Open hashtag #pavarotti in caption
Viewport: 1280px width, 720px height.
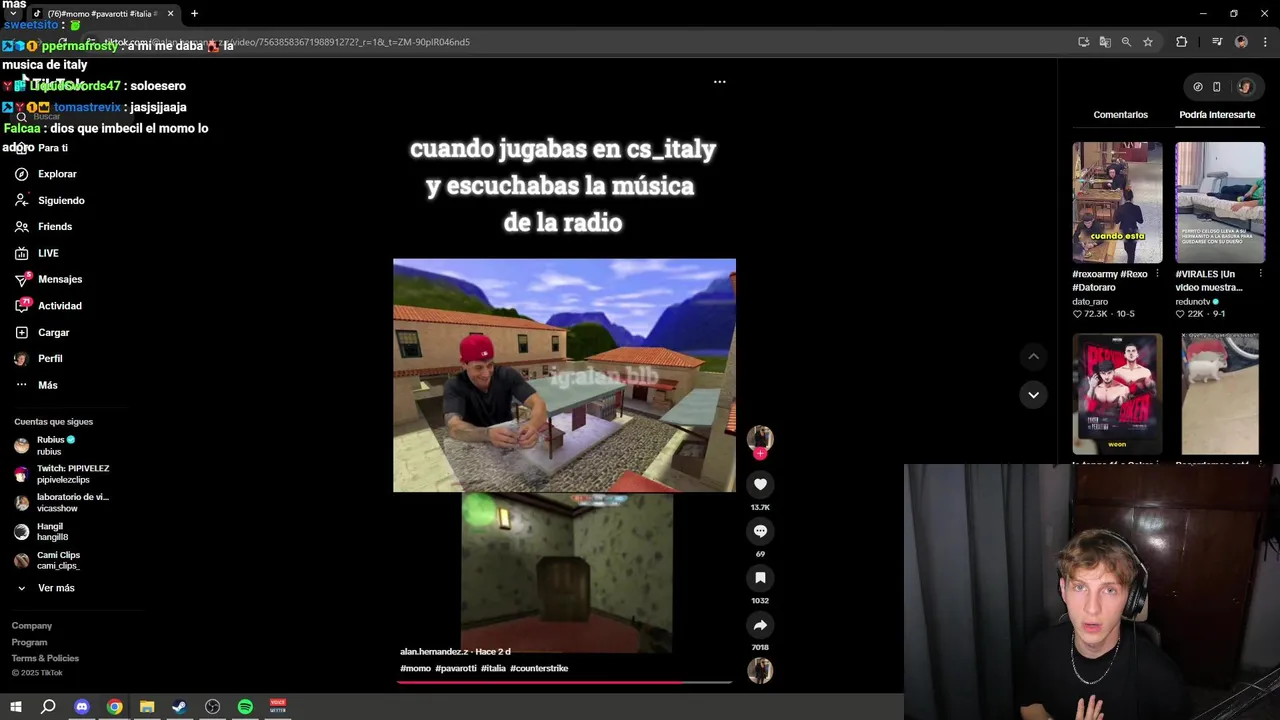coord(456,668)
